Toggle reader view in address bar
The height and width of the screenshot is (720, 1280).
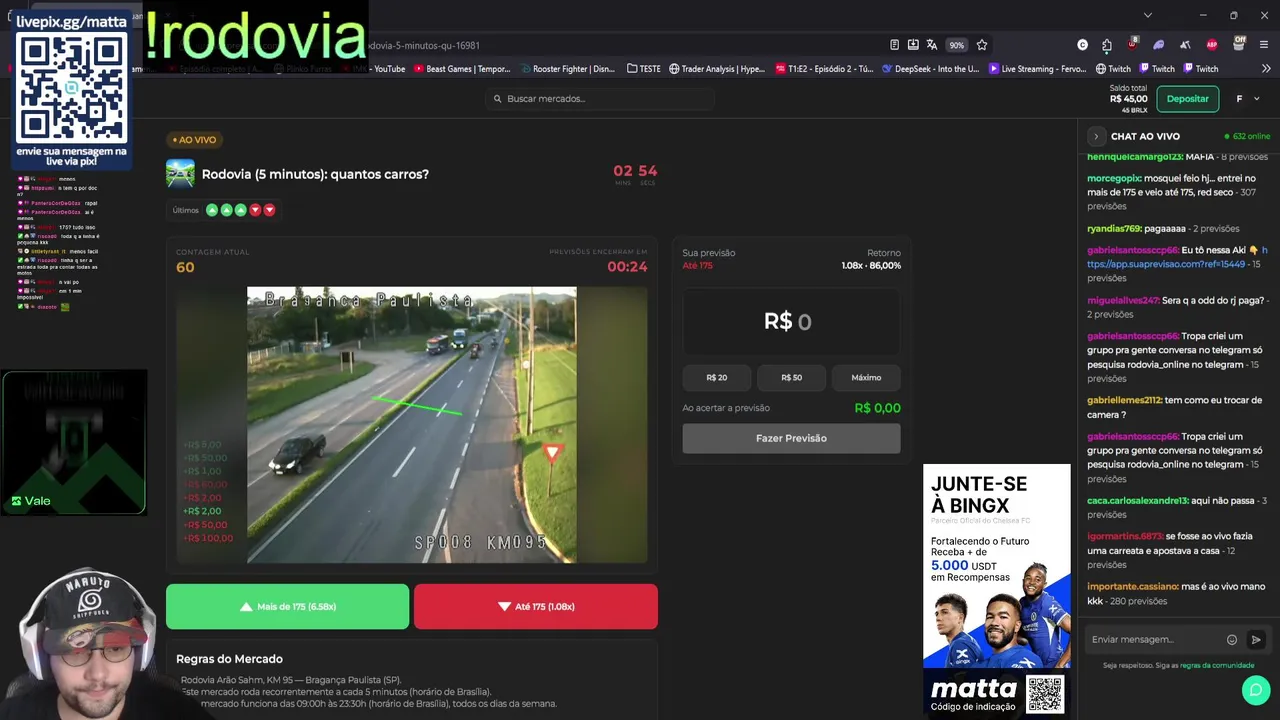[894, 45]
